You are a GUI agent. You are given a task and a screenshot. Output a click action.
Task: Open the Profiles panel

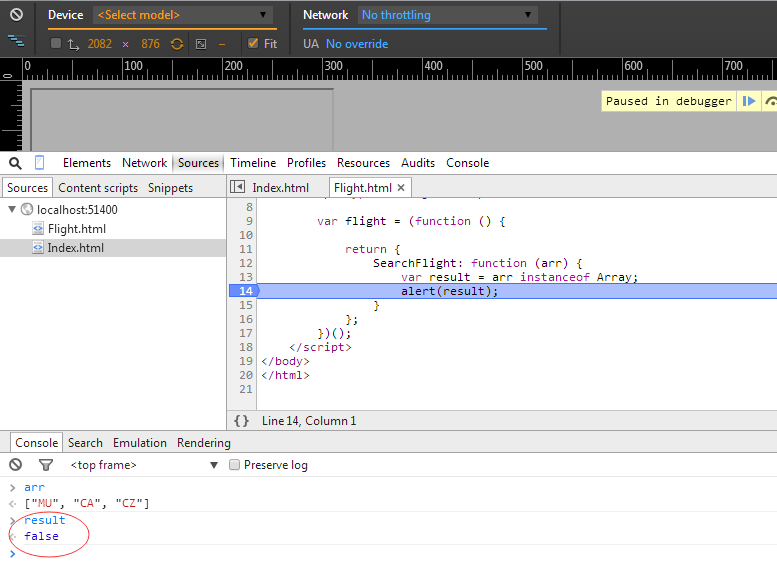tap(306, 163)
